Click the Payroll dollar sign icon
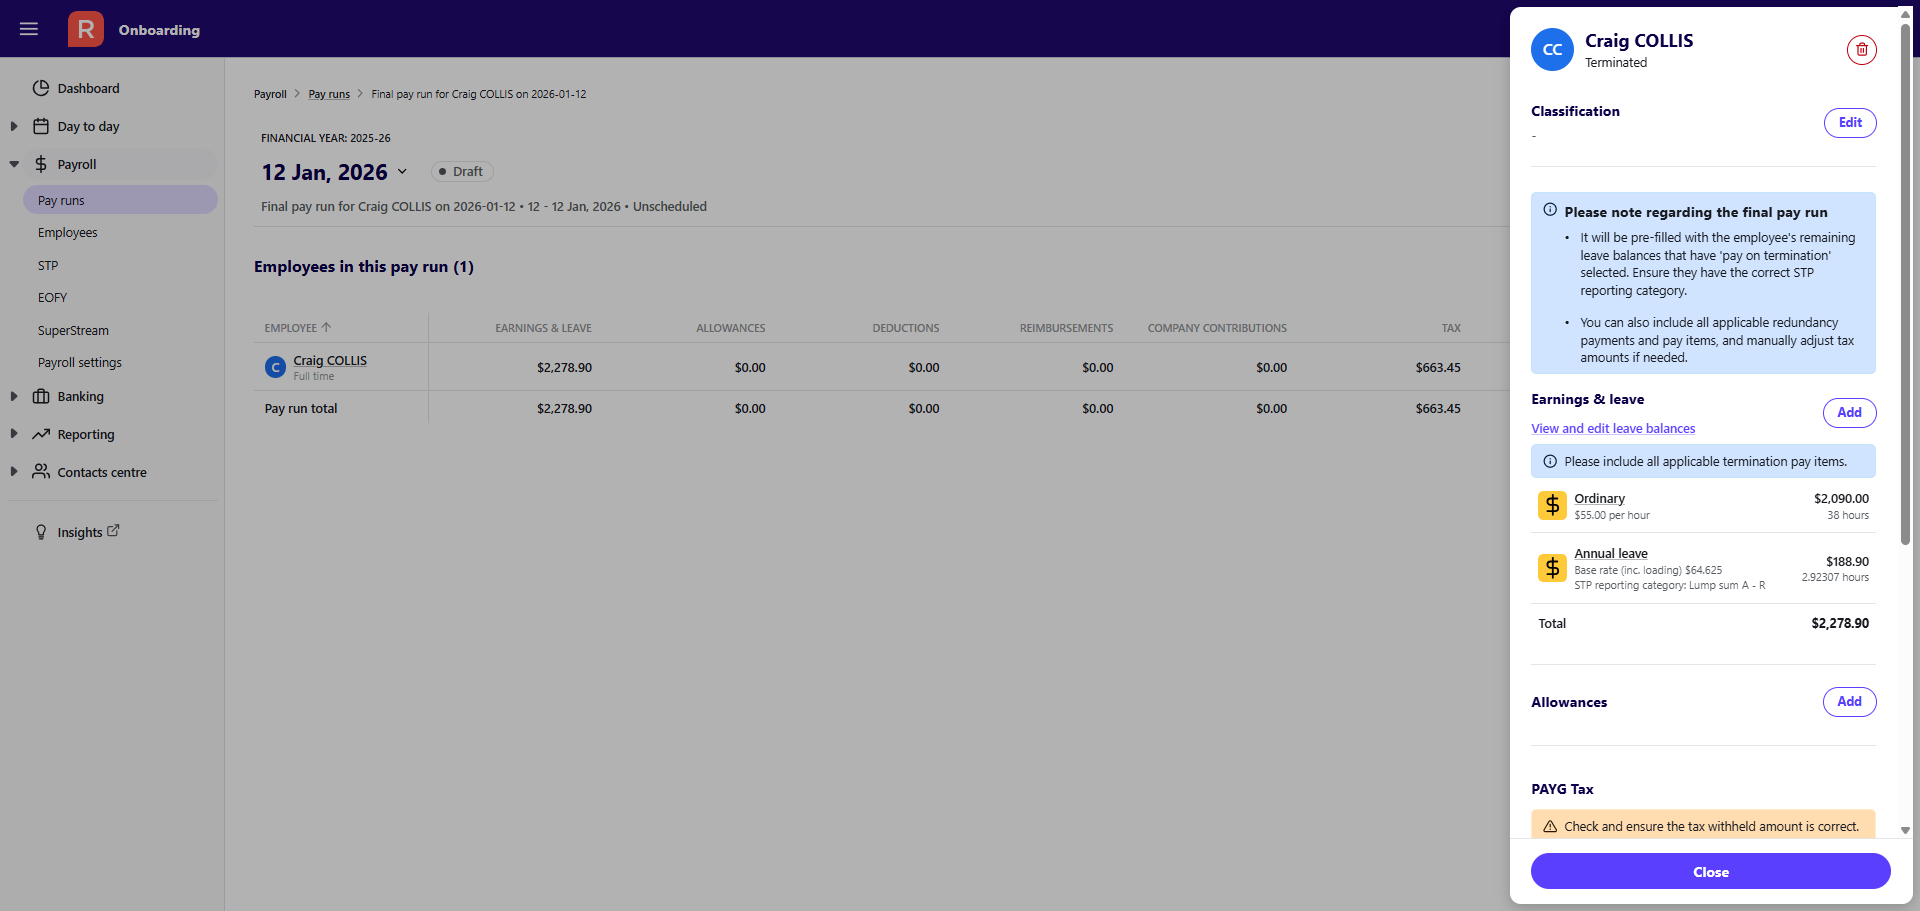The width and height of the screenshot is (1920, 911). 41,164
